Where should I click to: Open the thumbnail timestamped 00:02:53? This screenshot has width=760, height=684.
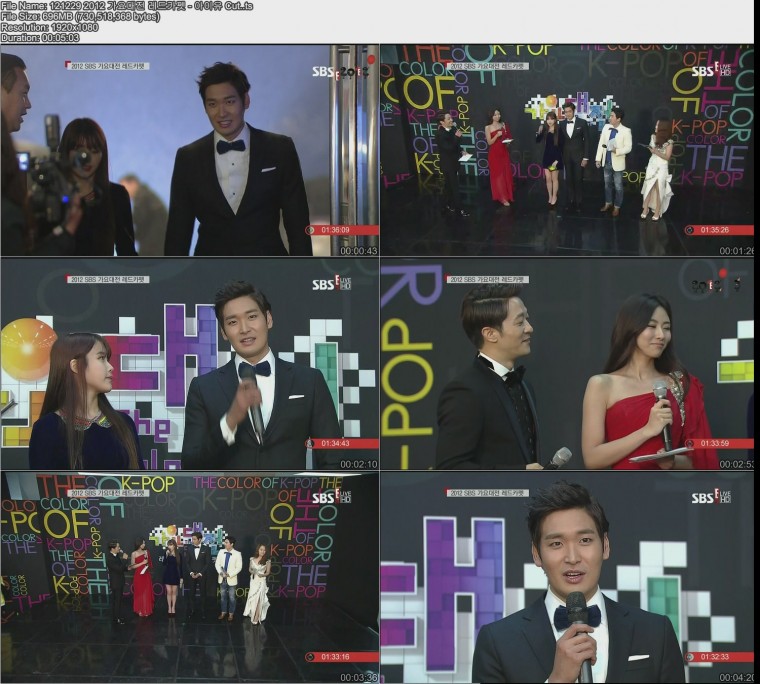568,364
